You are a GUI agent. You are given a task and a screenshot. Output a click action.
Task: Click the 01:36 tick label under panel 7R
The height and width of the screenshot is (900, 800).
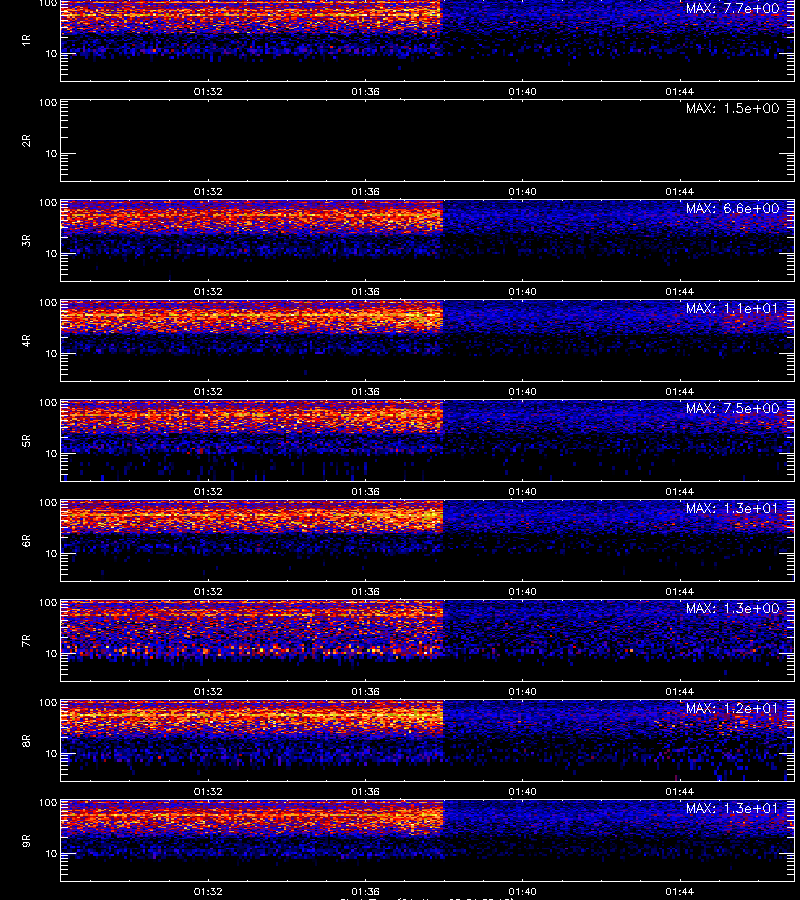pyautogui.click(x=366, y=692)
